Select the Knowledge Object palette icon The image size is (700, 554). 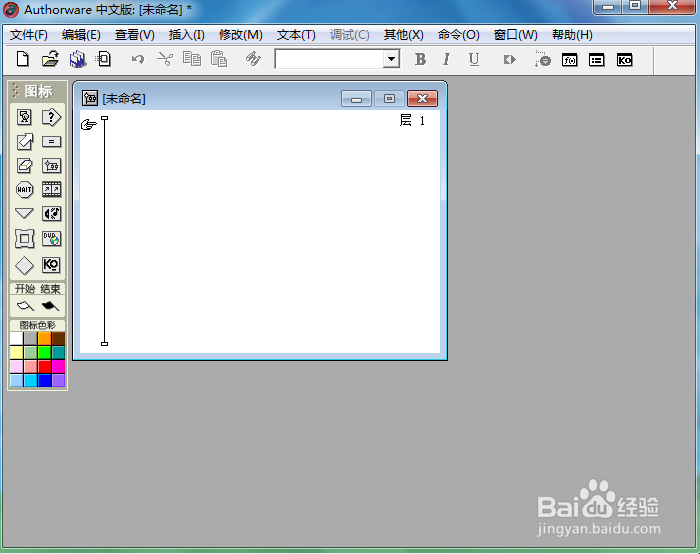click(51, 265)
